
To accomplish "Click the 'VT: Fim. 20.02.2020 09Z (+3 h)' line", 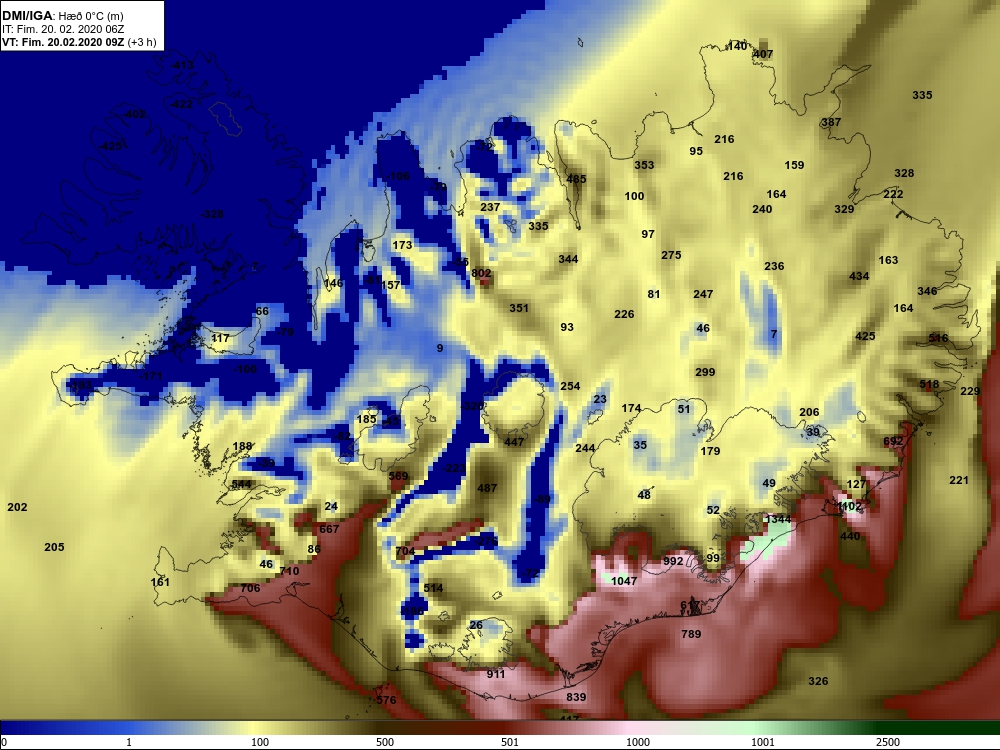I will coord(79,43).
